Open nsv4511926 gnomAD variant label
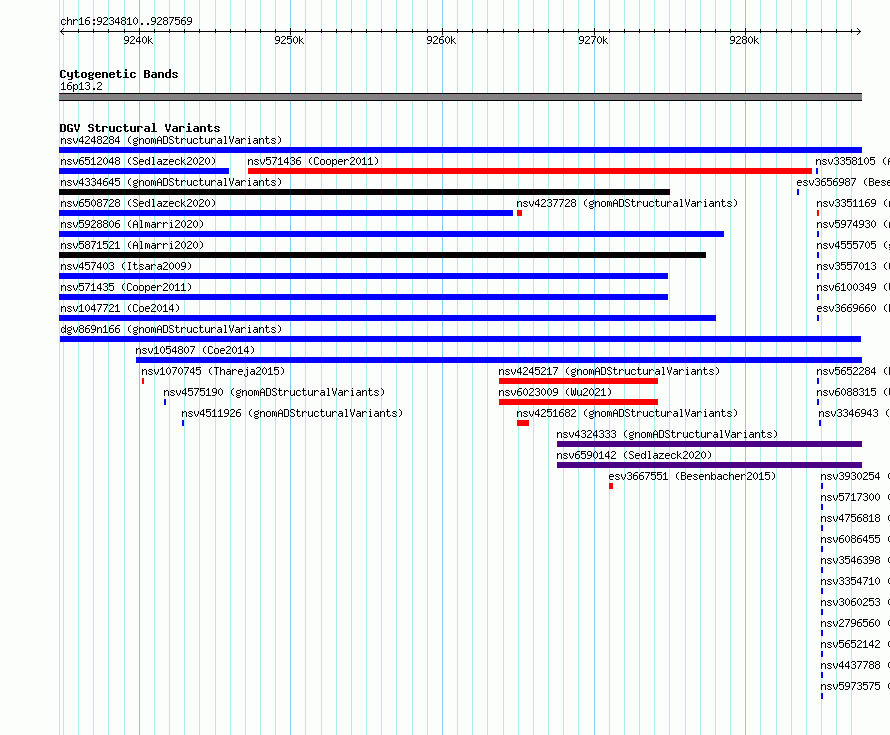This screenshot has width=890, height=735. [292, 413]
